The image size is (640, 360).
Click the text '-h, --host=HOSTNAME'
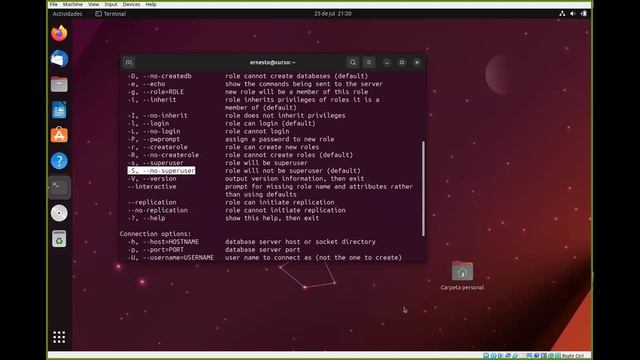(163, 242)
